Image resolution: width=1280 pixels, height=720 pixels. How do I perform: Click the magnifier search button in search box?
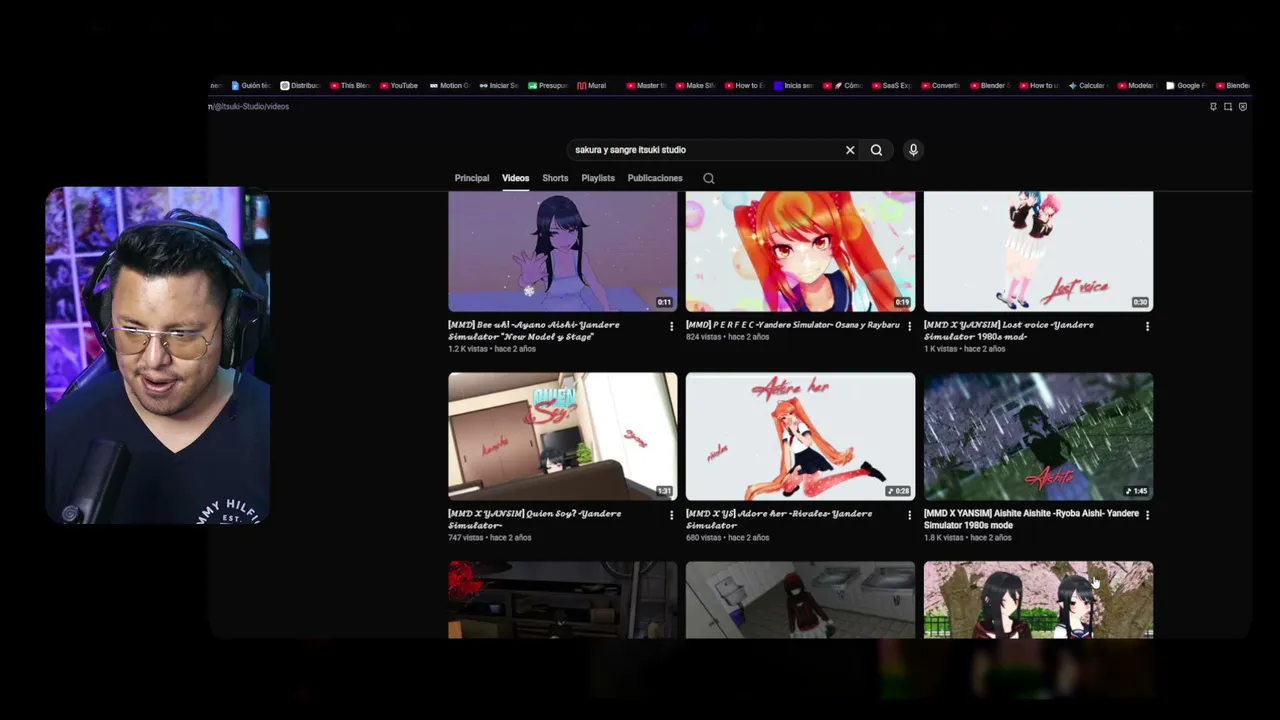pyautogui.click(x=876, y=150)
